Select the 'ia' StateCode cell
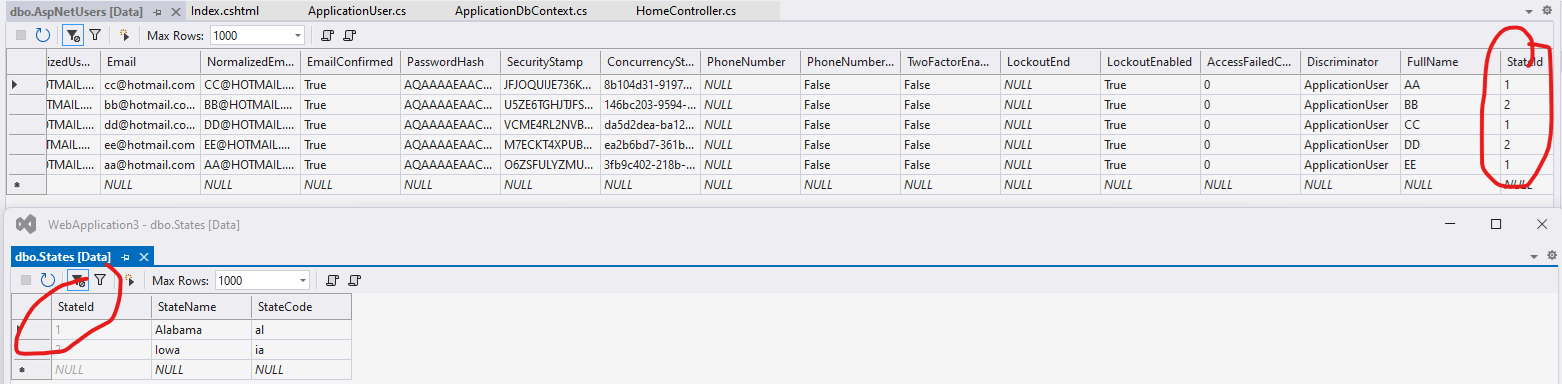This screenshot has width=1562, height=384. [x=301, y=349]
